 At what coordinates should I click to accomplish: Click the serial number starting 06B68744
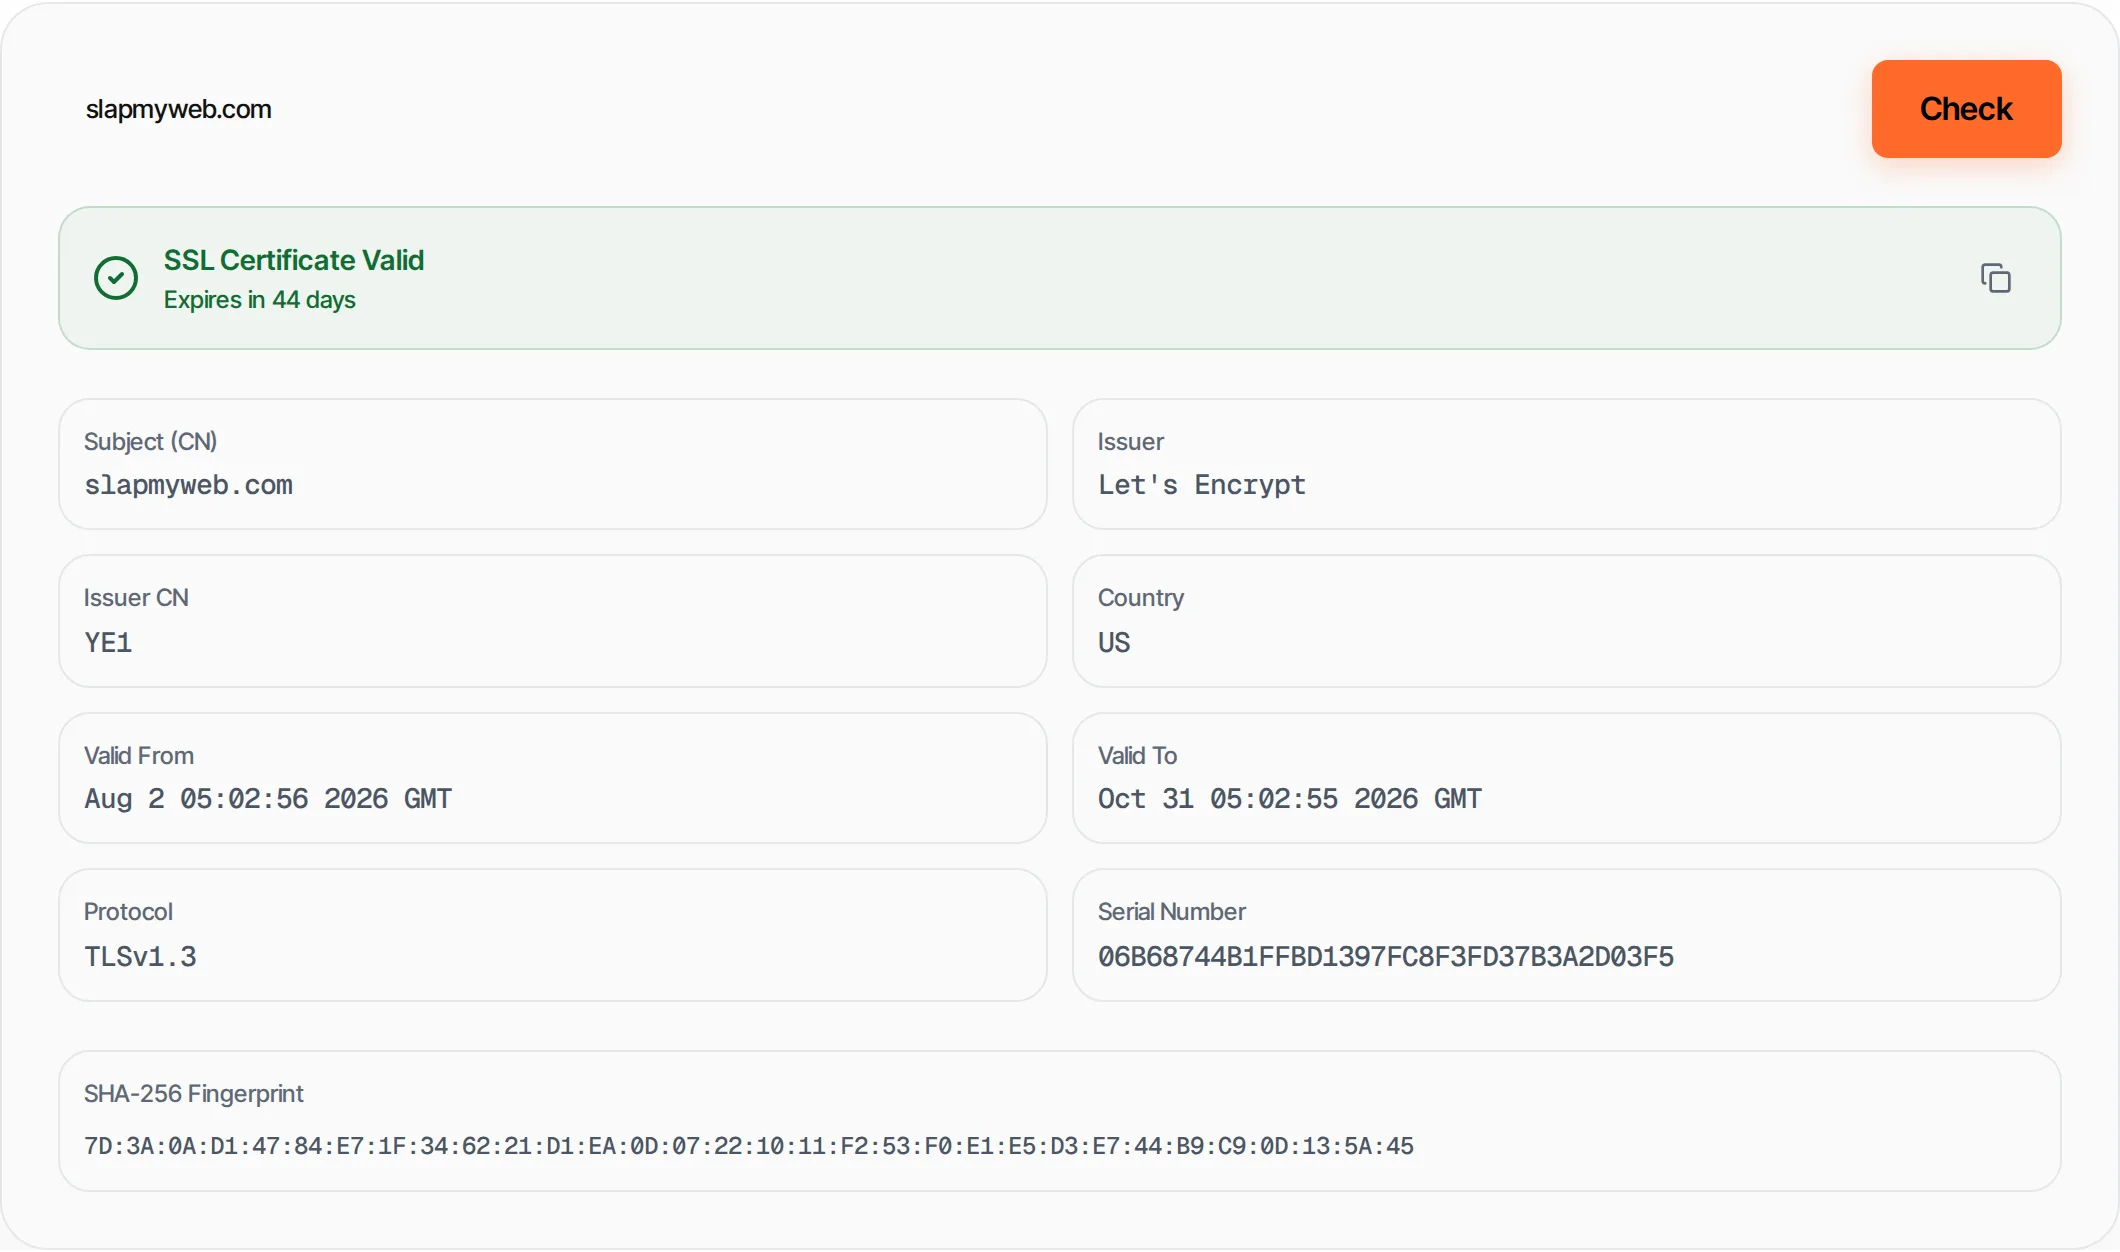coord(1386,957)
